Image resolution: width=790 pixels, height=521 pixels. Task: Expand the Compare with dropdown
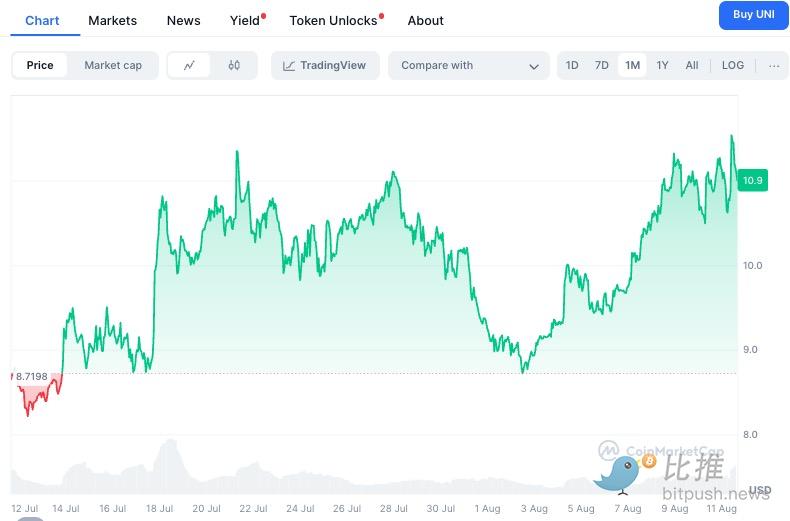(469, 66)
